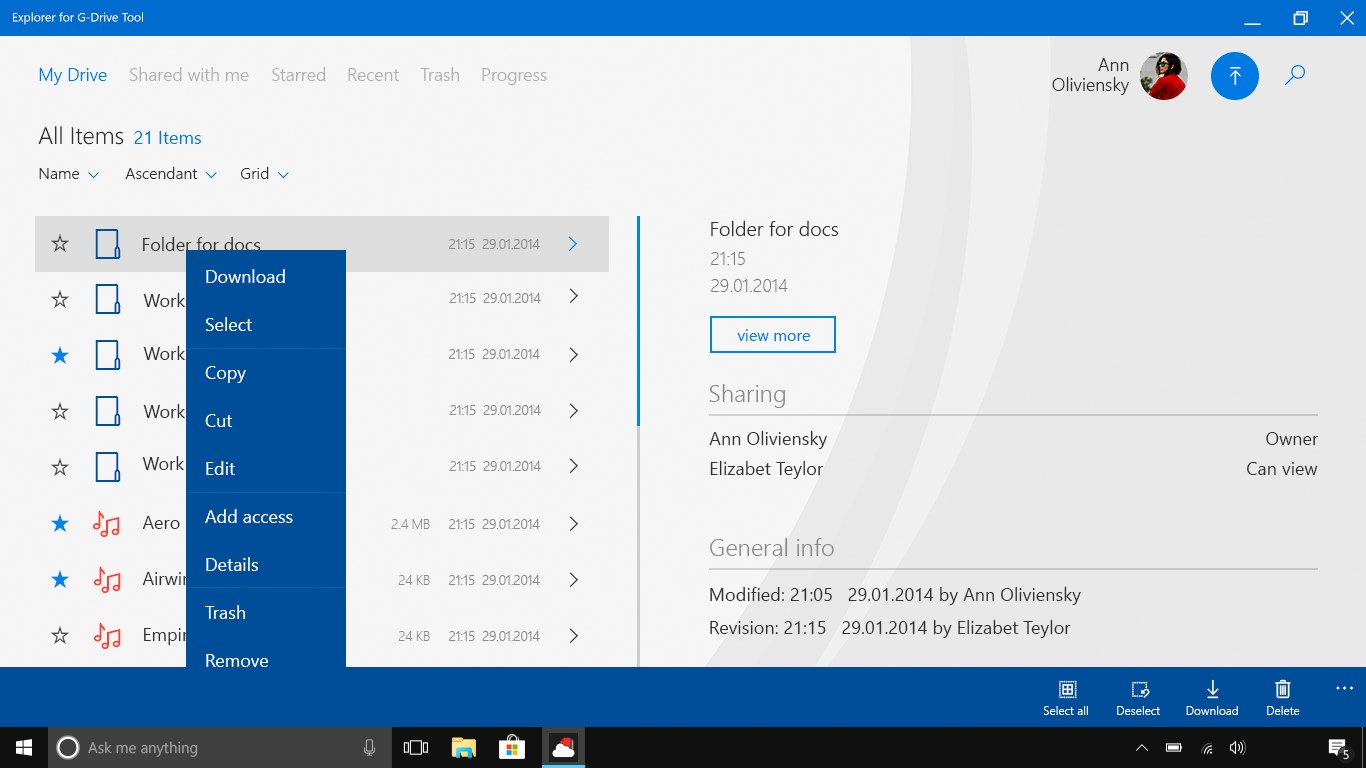This screenshot has height=768, width=1366.
Task: Click the chevron on the Aero row
Action: pos(573,523)
